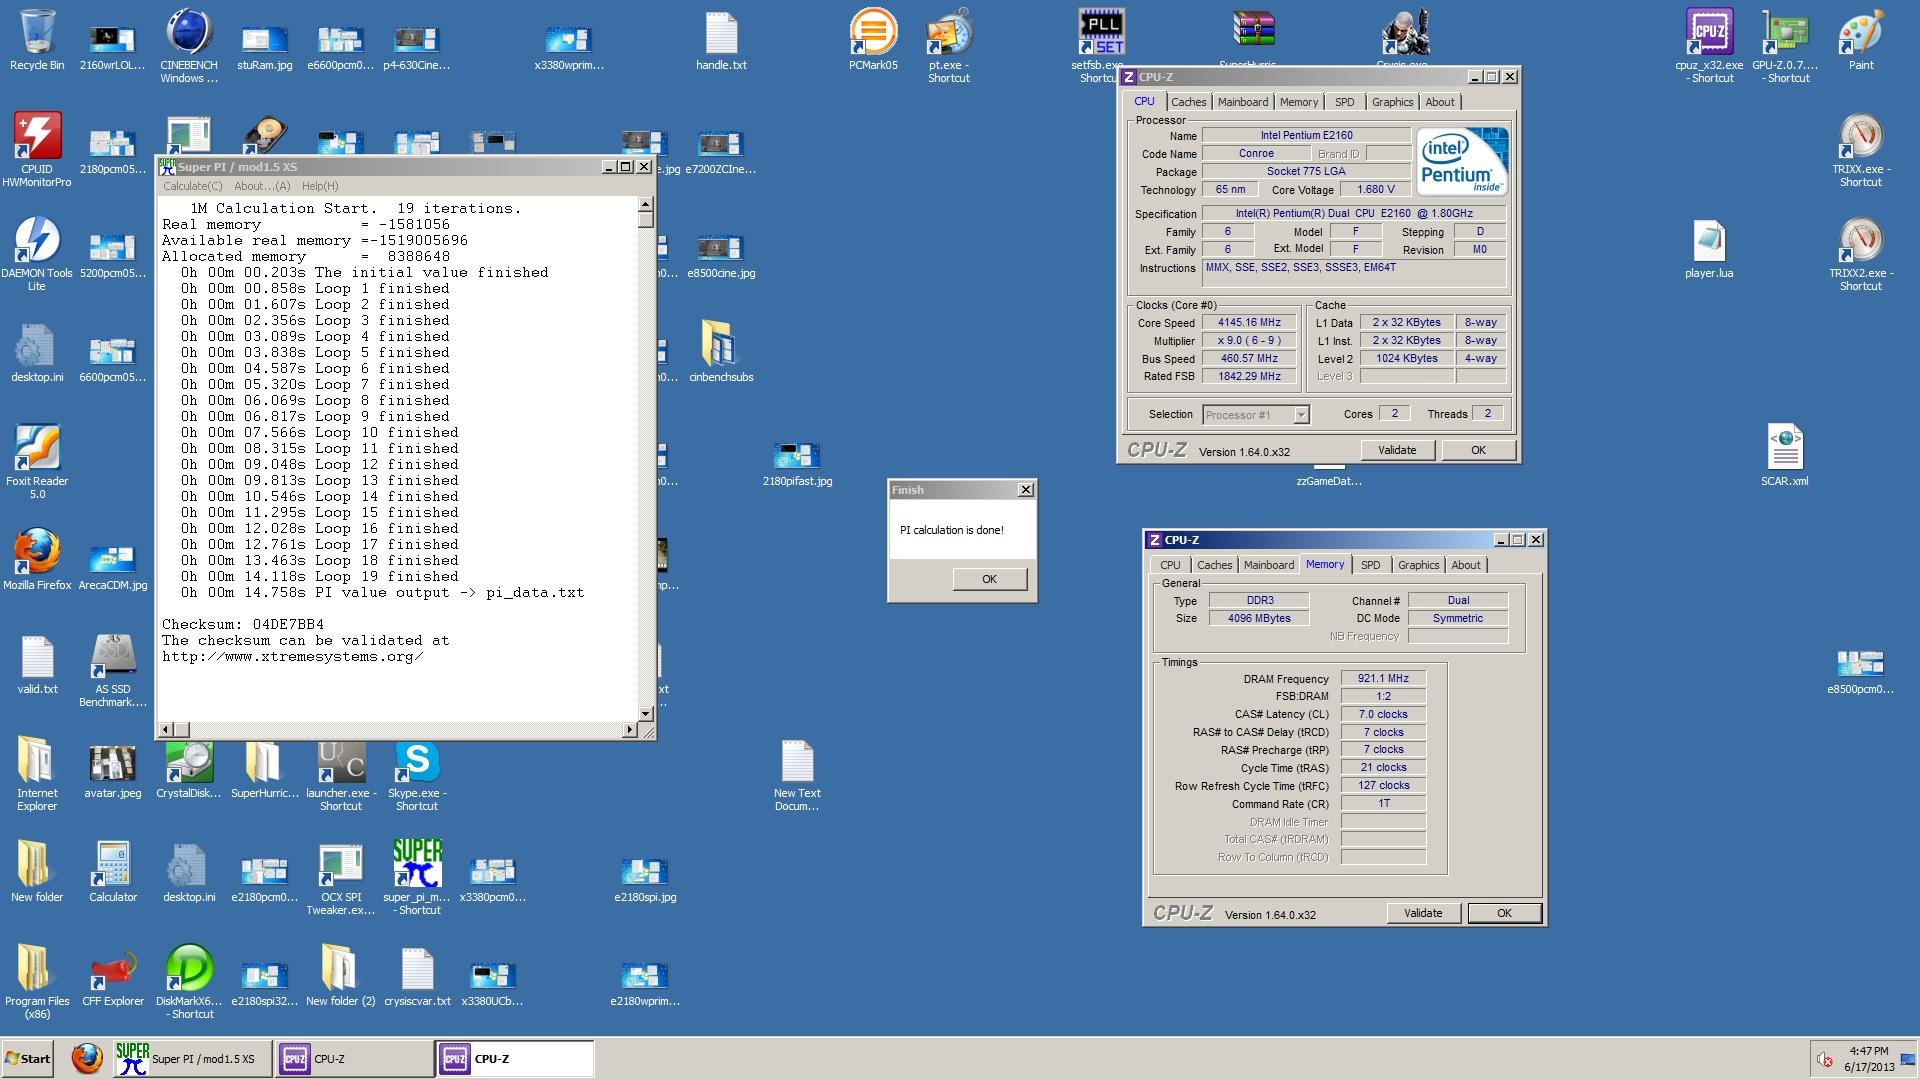Select Memory tab in top CPU-Z window

[1299, 102]
